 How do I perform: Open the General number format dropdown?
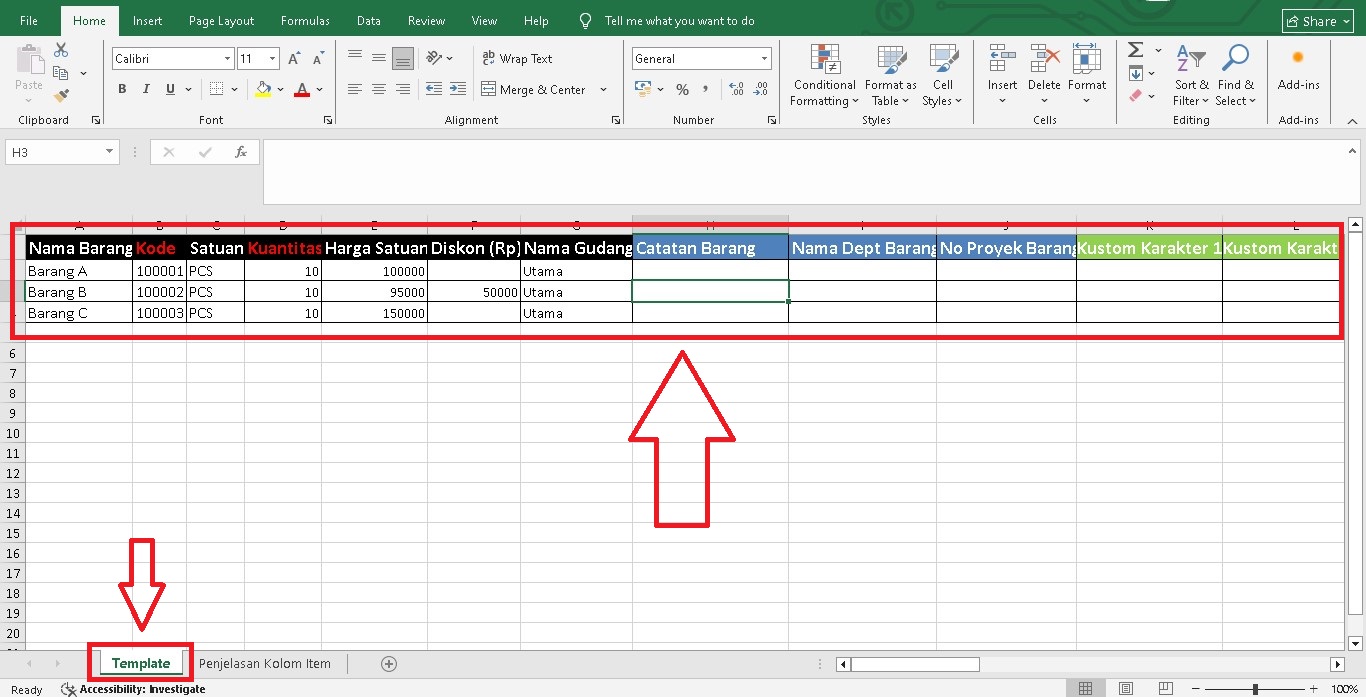[764, 59]
